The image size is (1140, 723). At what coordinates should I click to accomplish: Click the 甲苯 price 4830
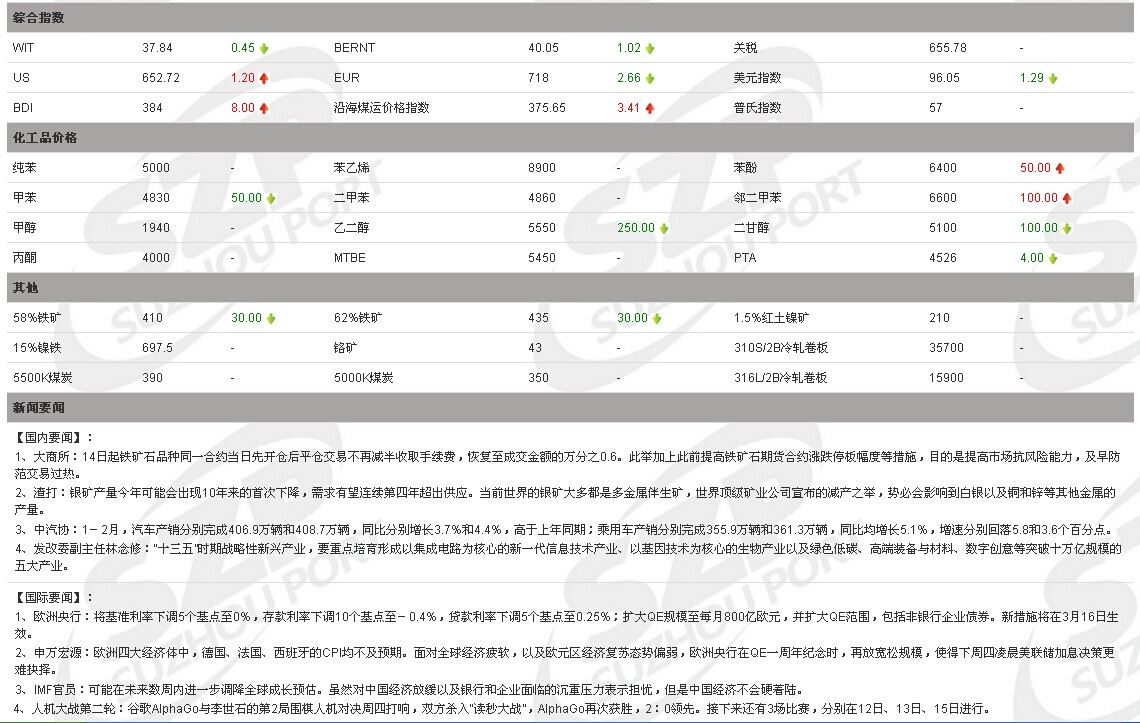156,198
